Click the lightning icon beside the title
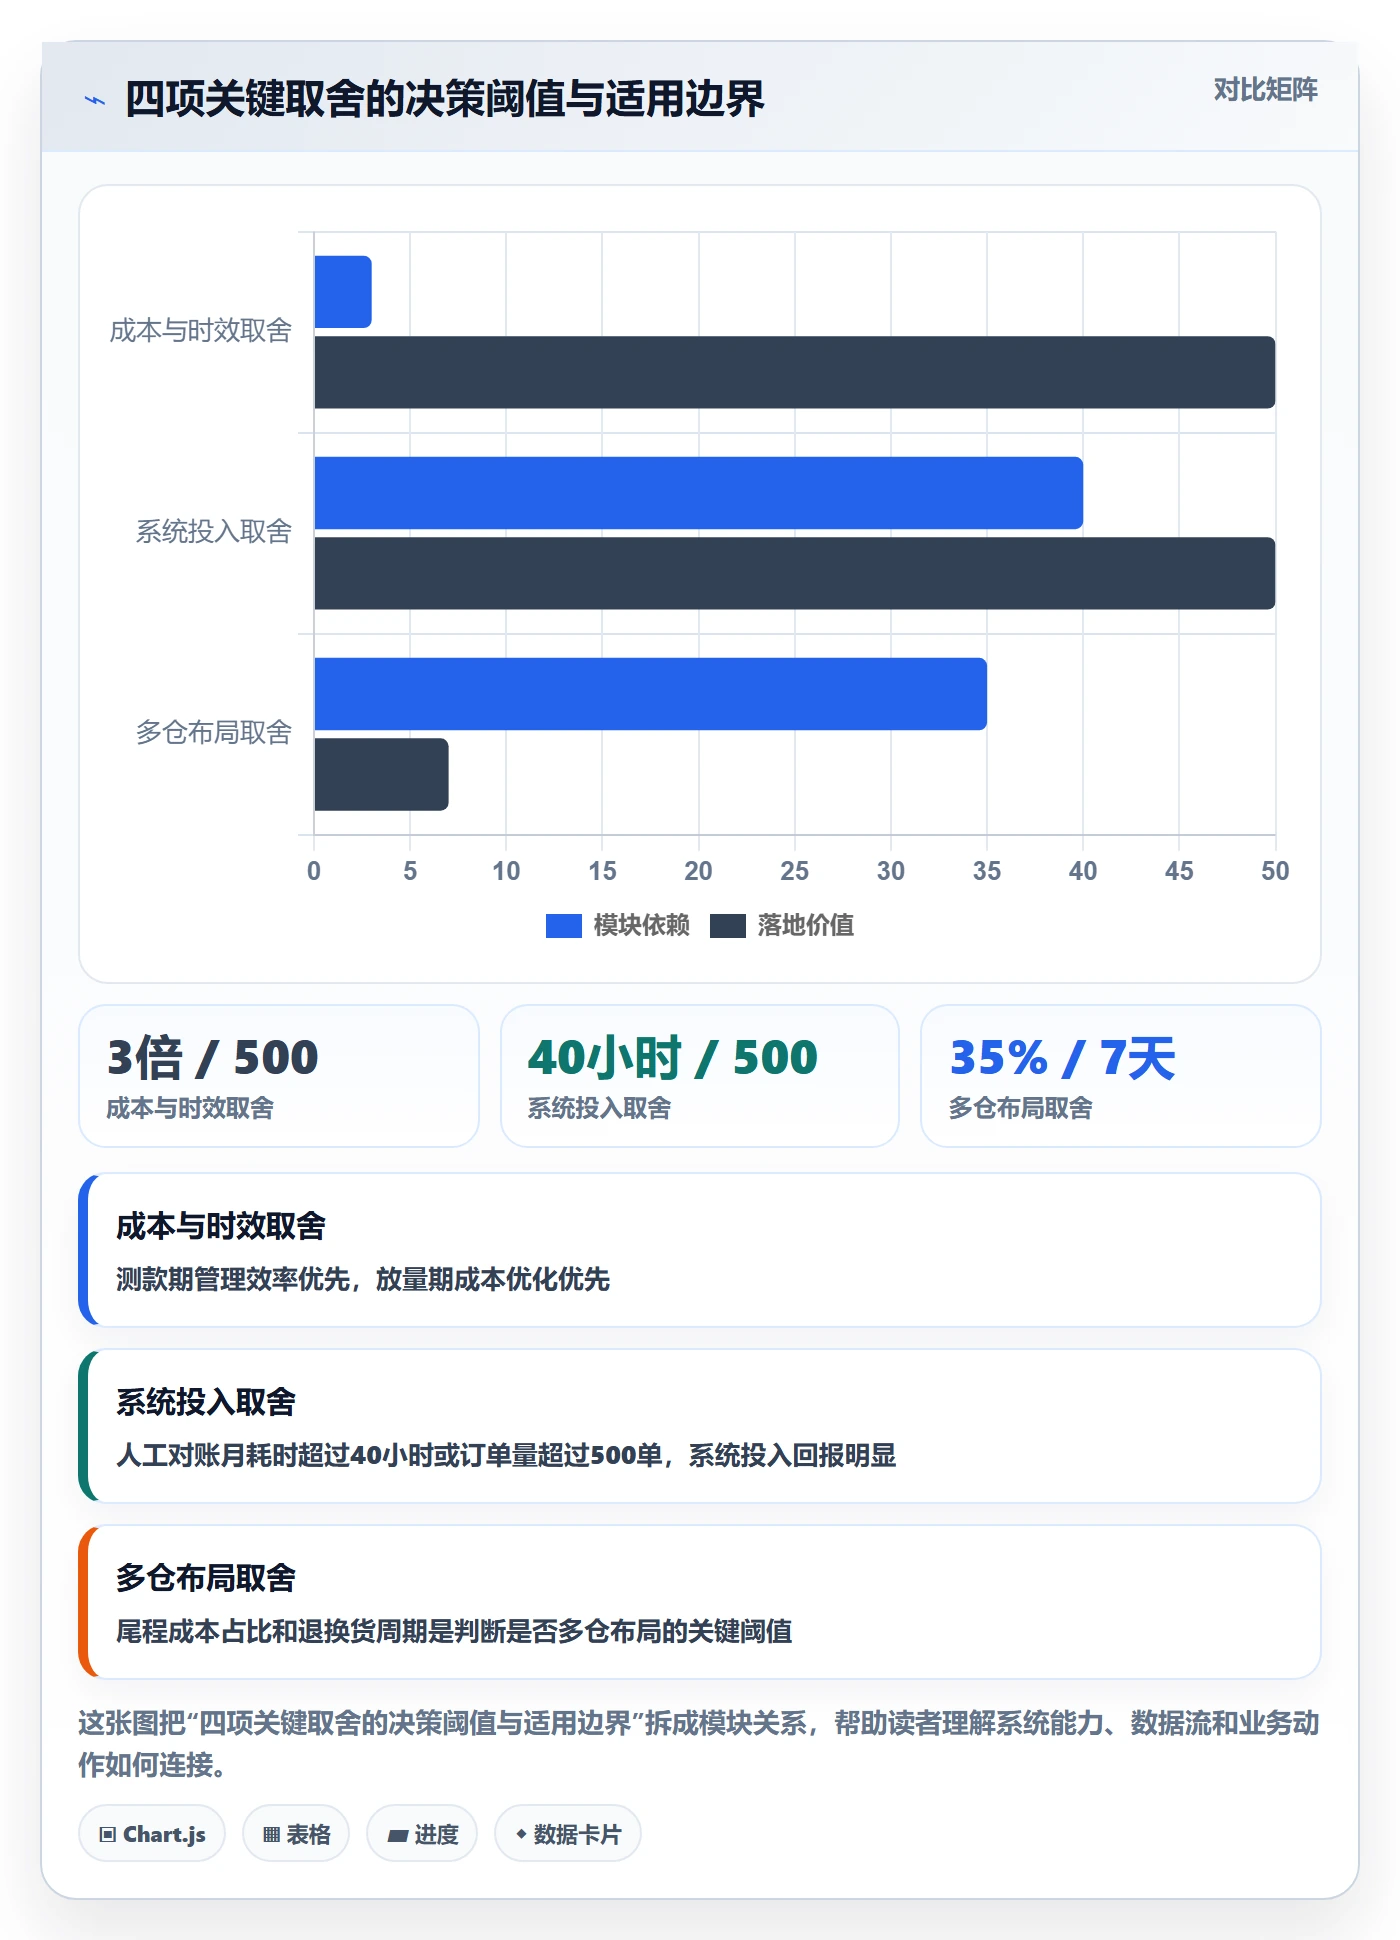The image size is (1400, 1940). pos(95,100)
